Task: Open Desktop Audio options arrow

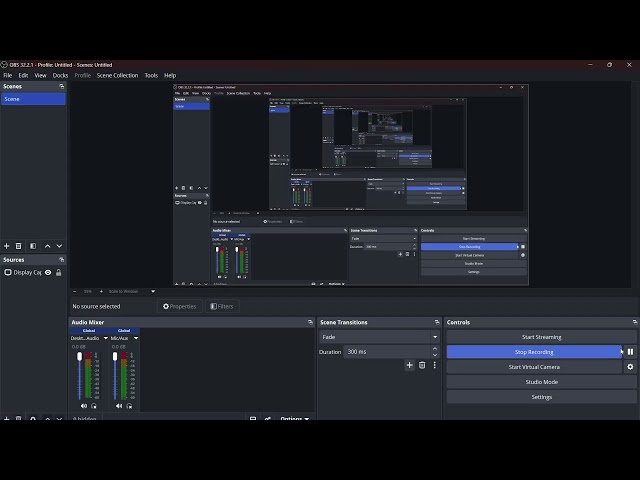Action: [106, 338]
